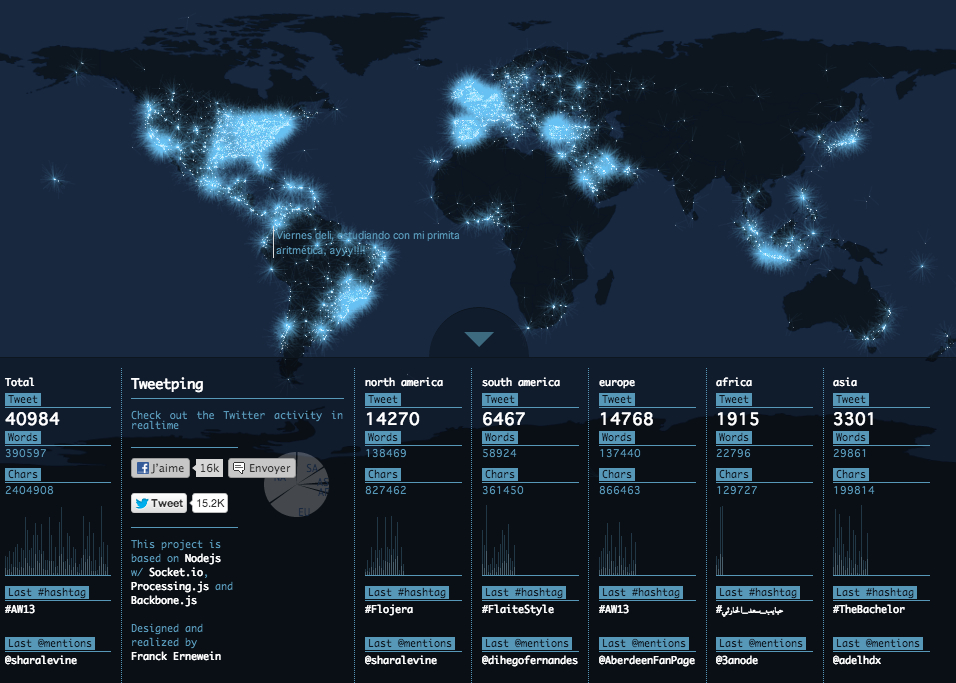Click the asia activity bar chart
The image size is (956, 683).
(x=881, y=541)
